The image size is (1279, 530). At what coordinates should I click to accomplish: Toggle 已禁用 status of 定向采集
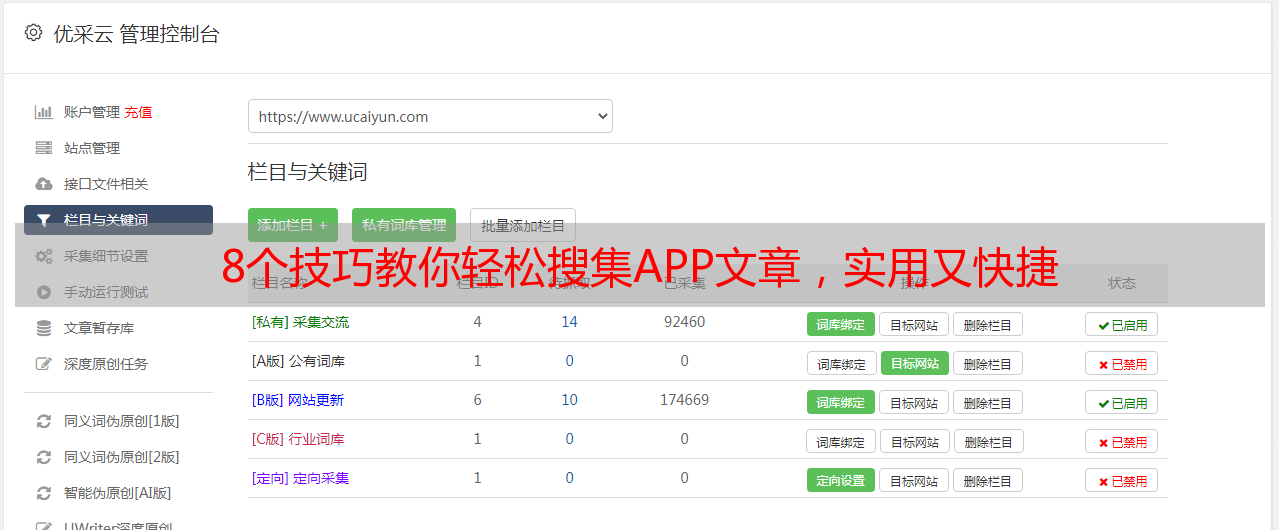point(1122,480)
